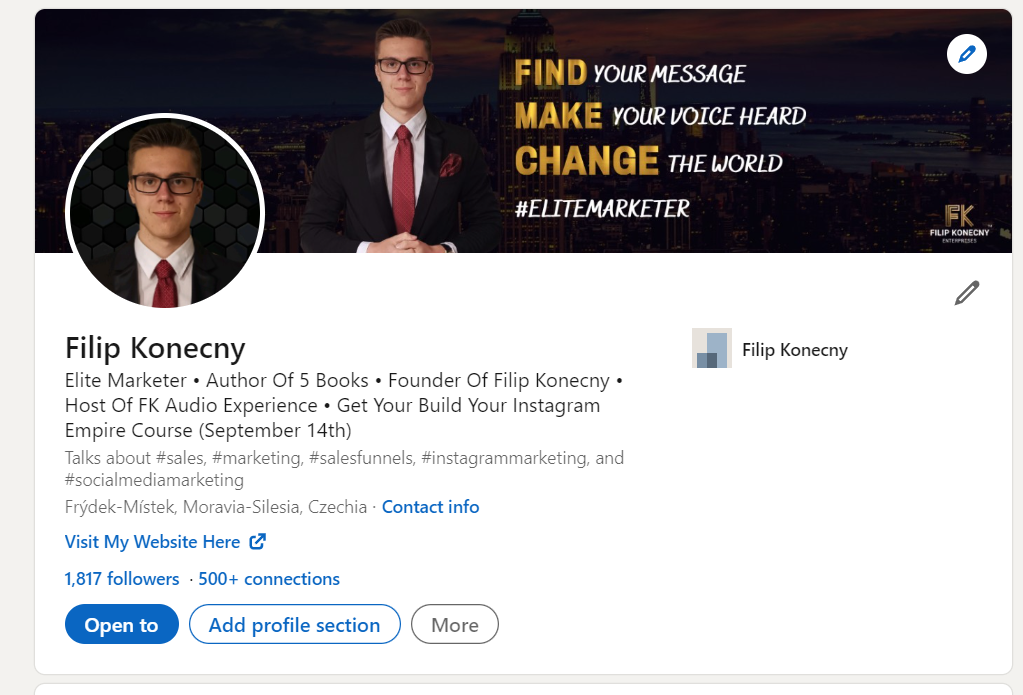
Task: Open Contact info
Action: tap(430, 506)
